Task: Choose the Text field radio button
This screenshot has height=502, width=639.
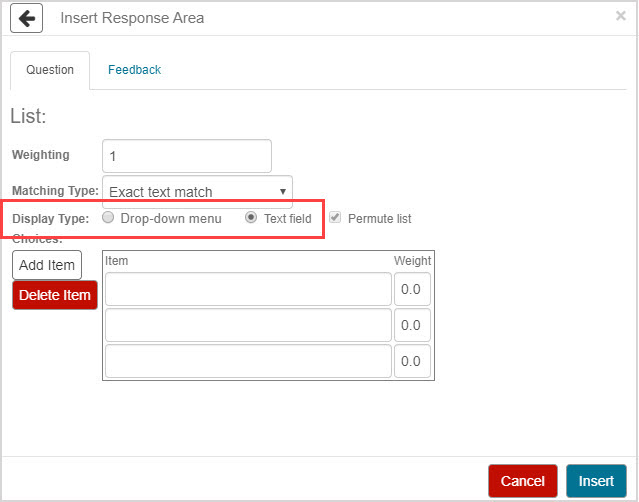Action: [x=251, y=218]
